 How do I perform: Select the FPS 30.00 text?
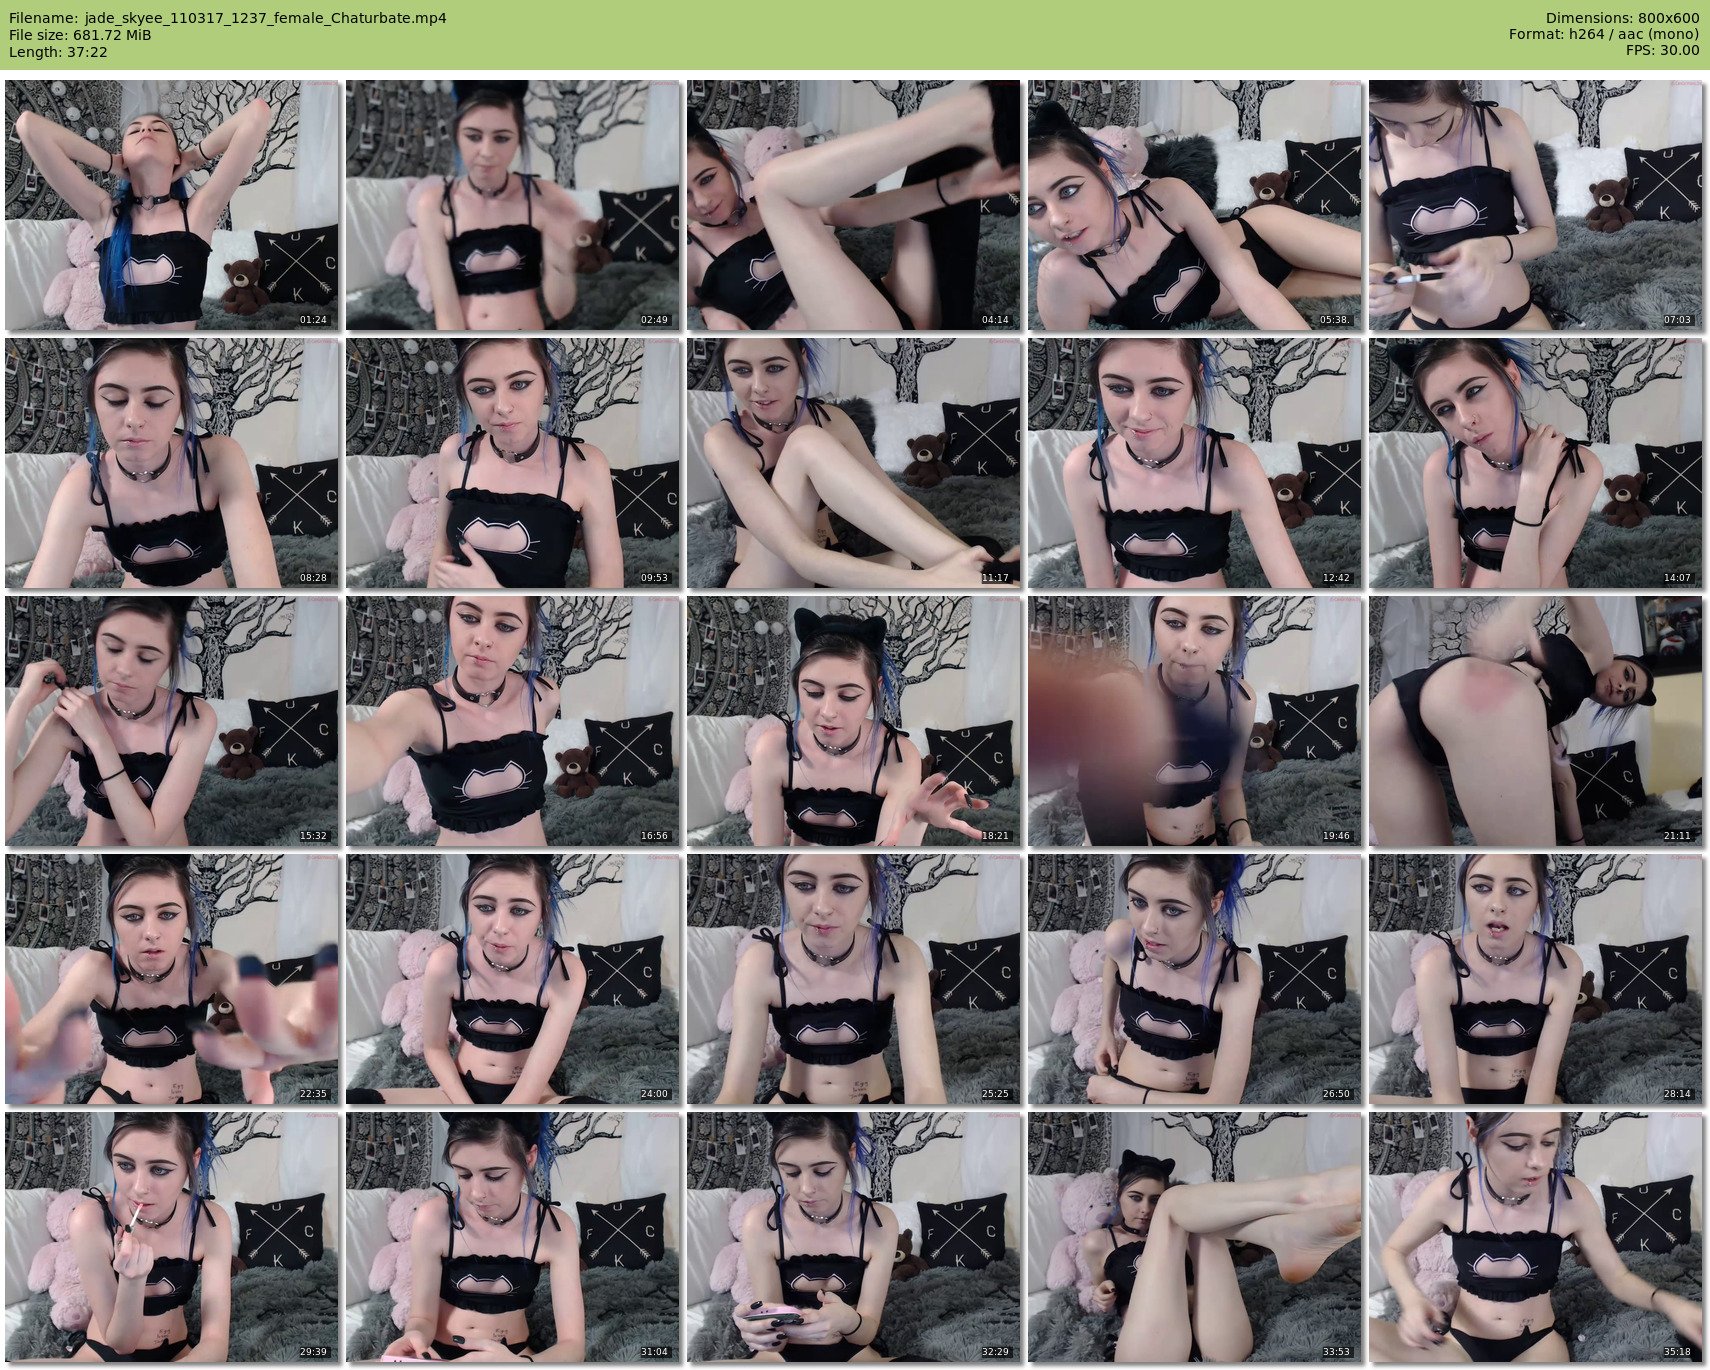tap(1662, 50)
